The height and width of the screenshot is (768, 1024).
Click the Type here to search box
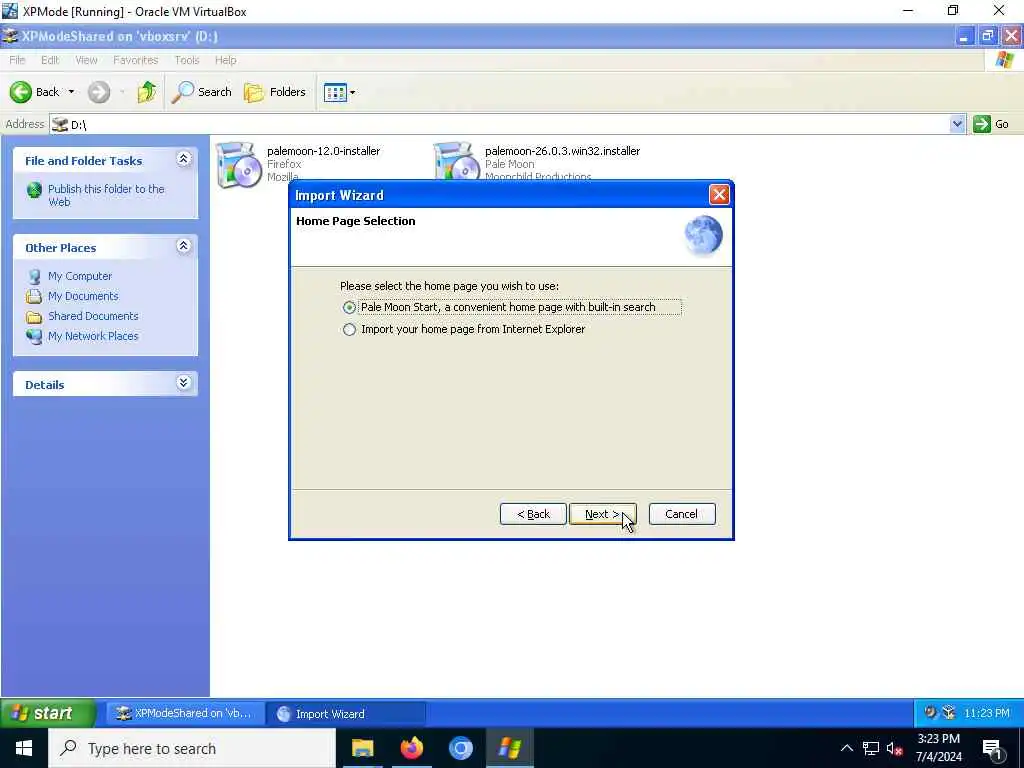[192, 748]
